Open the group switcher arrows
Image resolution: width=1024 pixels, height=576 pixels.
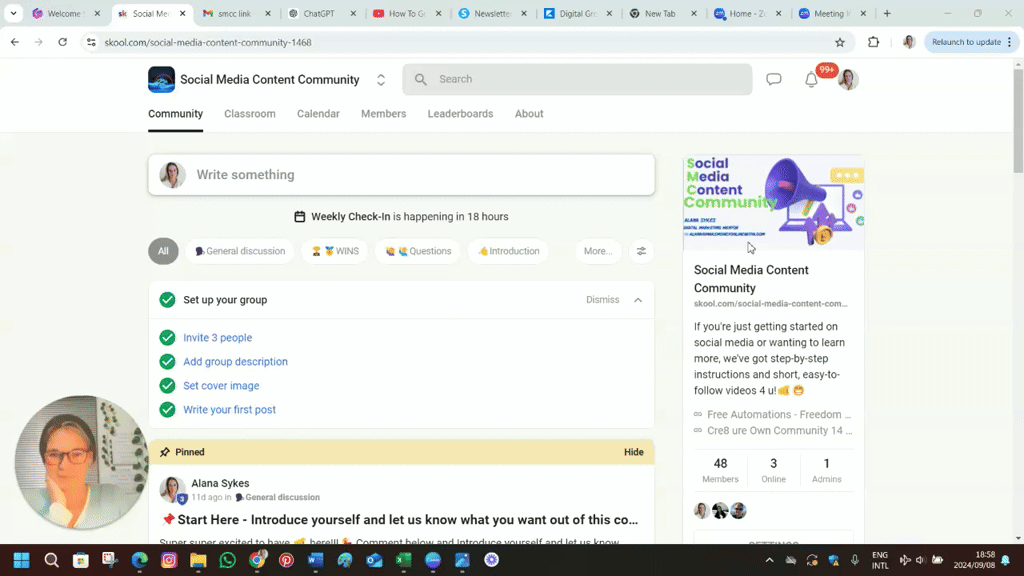381,80
